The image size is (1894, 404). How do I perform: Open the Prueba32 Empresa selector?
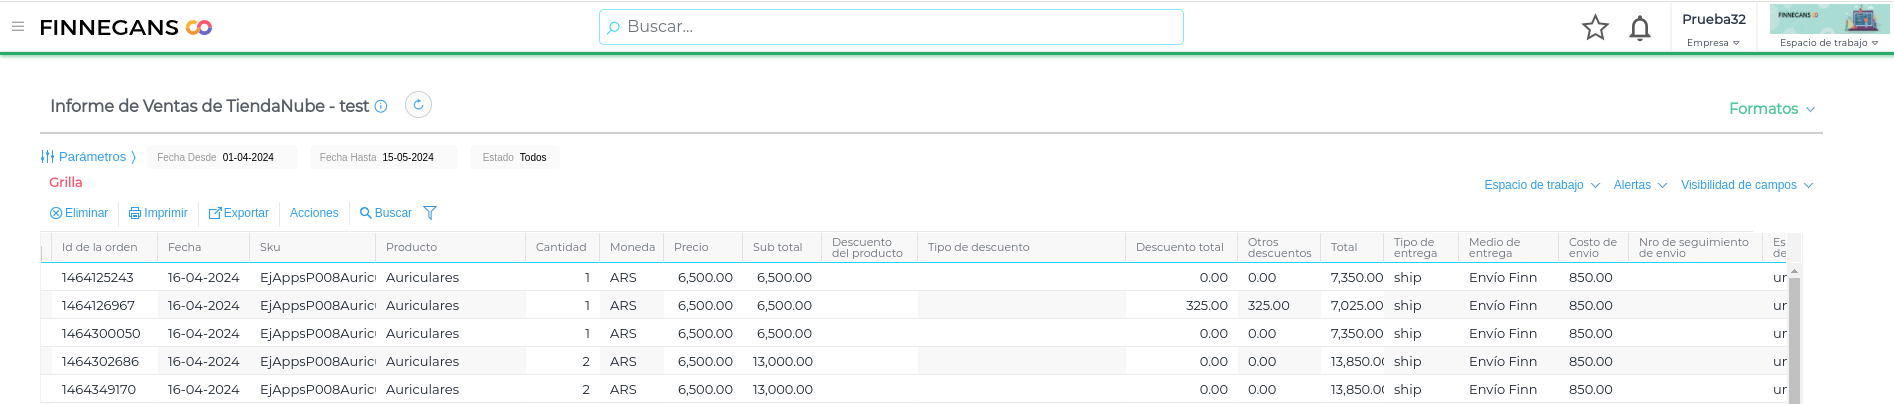point(1713,28)
